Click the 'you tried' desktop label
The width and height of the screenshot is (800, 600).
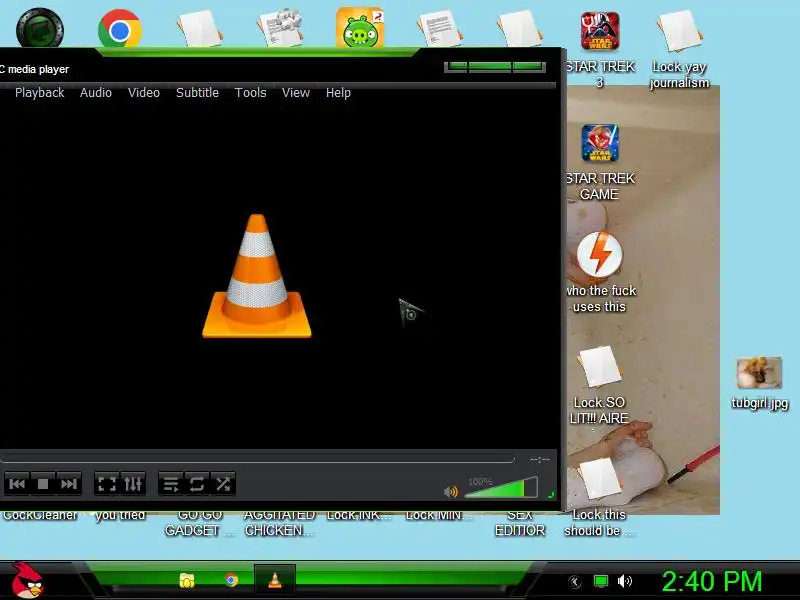(x=120, y=516)
